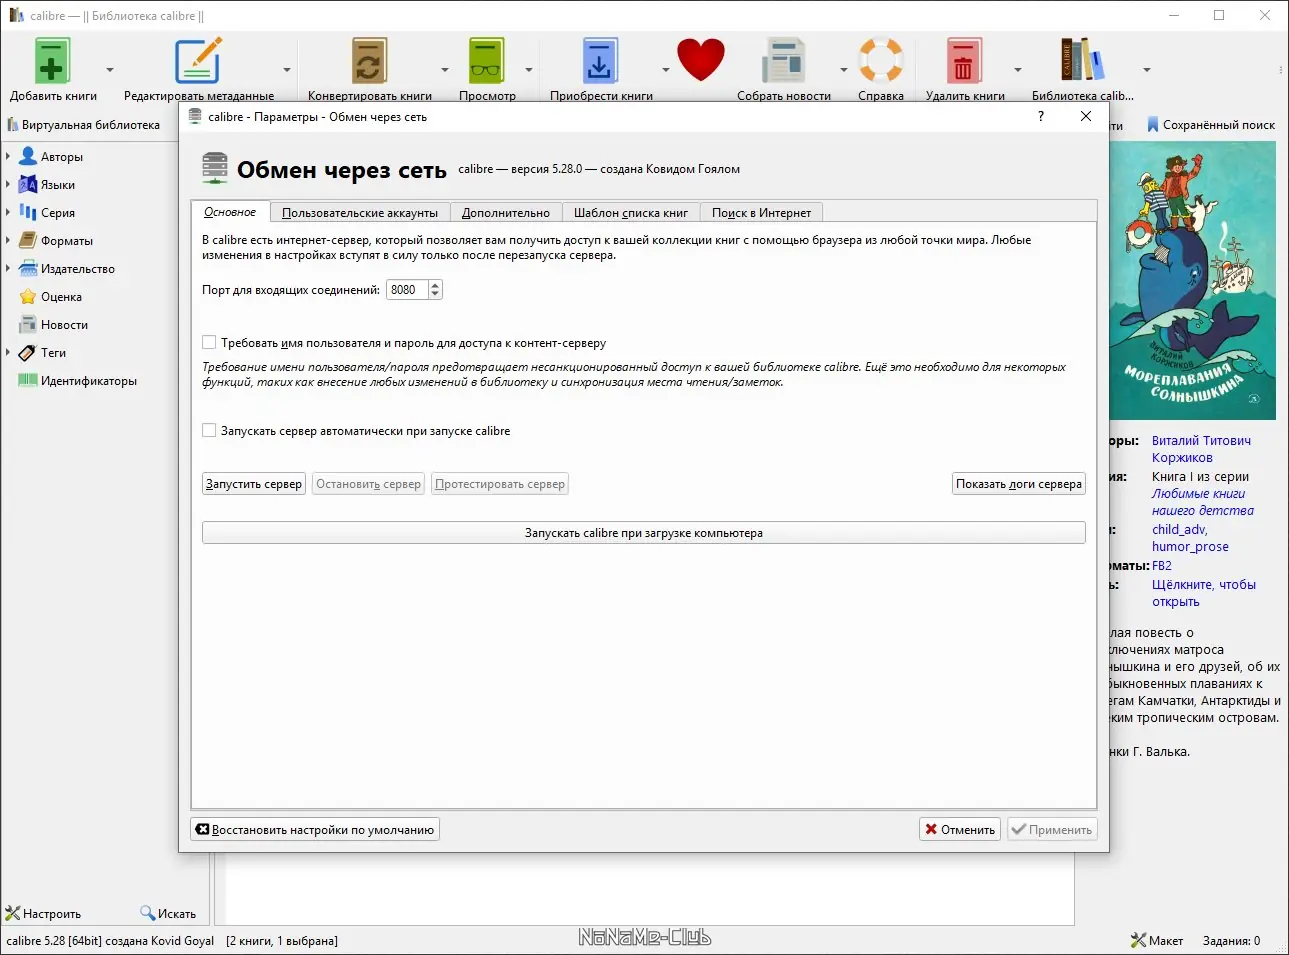The image size is (1289, 955).
Task: Expand the Authors (Авторы) tree node
Action: 8,157
